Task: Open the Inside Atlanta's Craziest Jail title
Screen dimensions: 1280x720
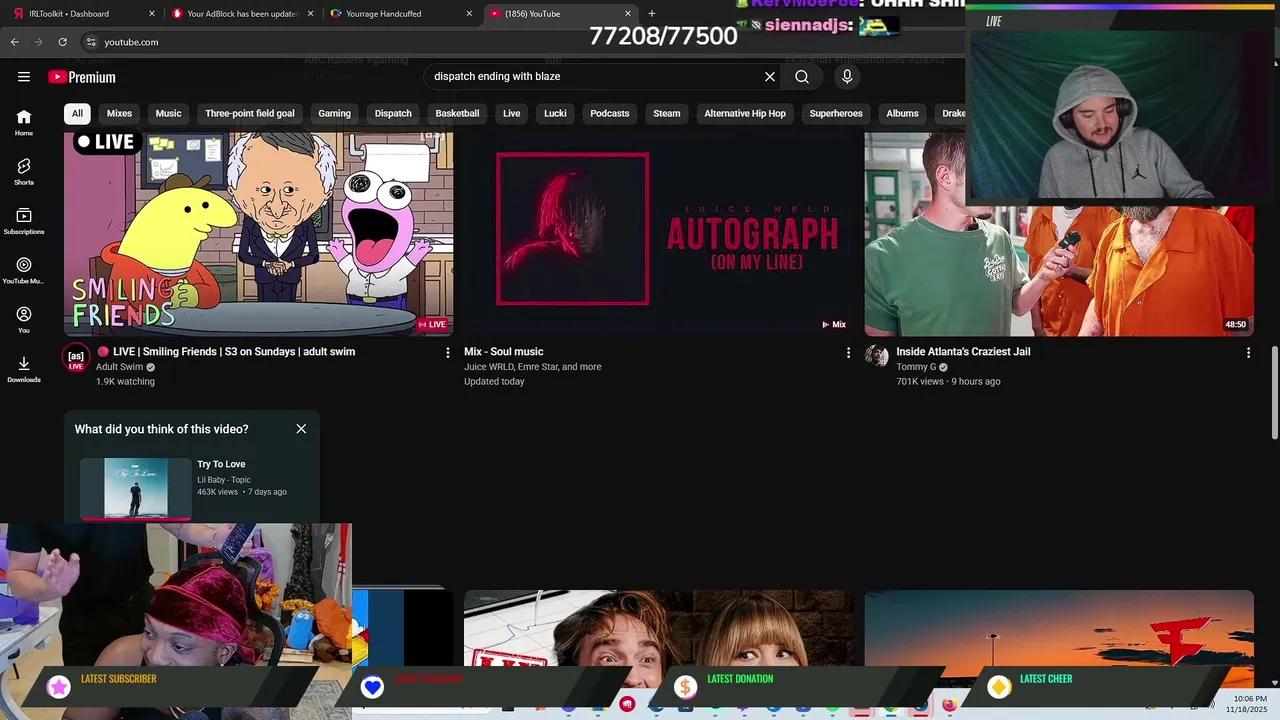Action: pyautogui.click(x=963, y=352)
